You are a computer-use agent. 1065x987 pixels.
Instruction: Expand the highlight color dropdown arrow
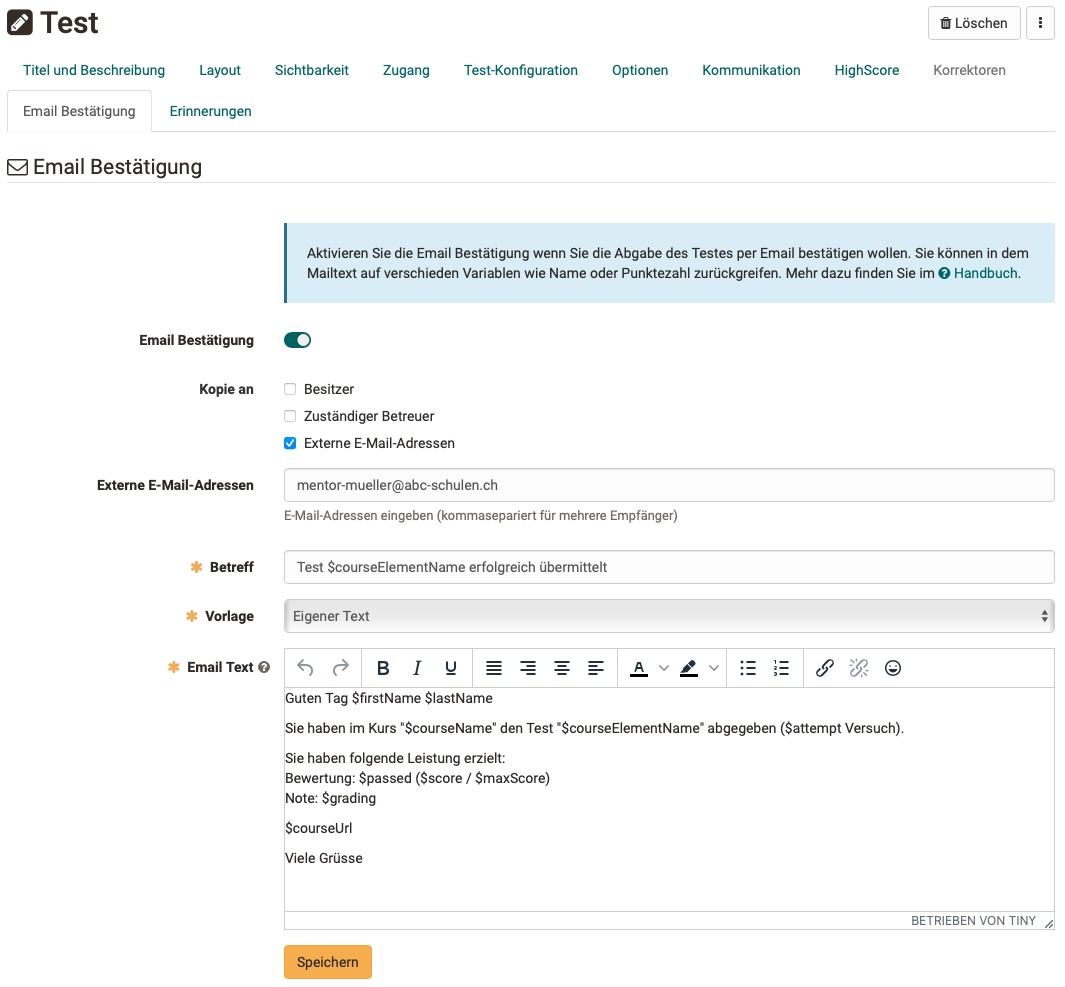[713, 668]
